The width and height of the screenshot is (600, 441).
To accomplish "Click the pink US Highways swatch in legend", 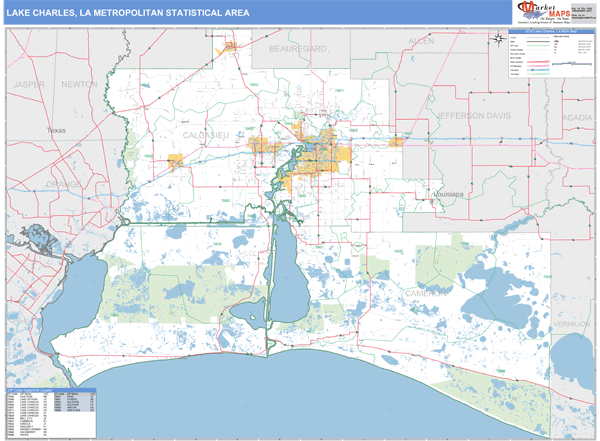I will coord(538,66).
